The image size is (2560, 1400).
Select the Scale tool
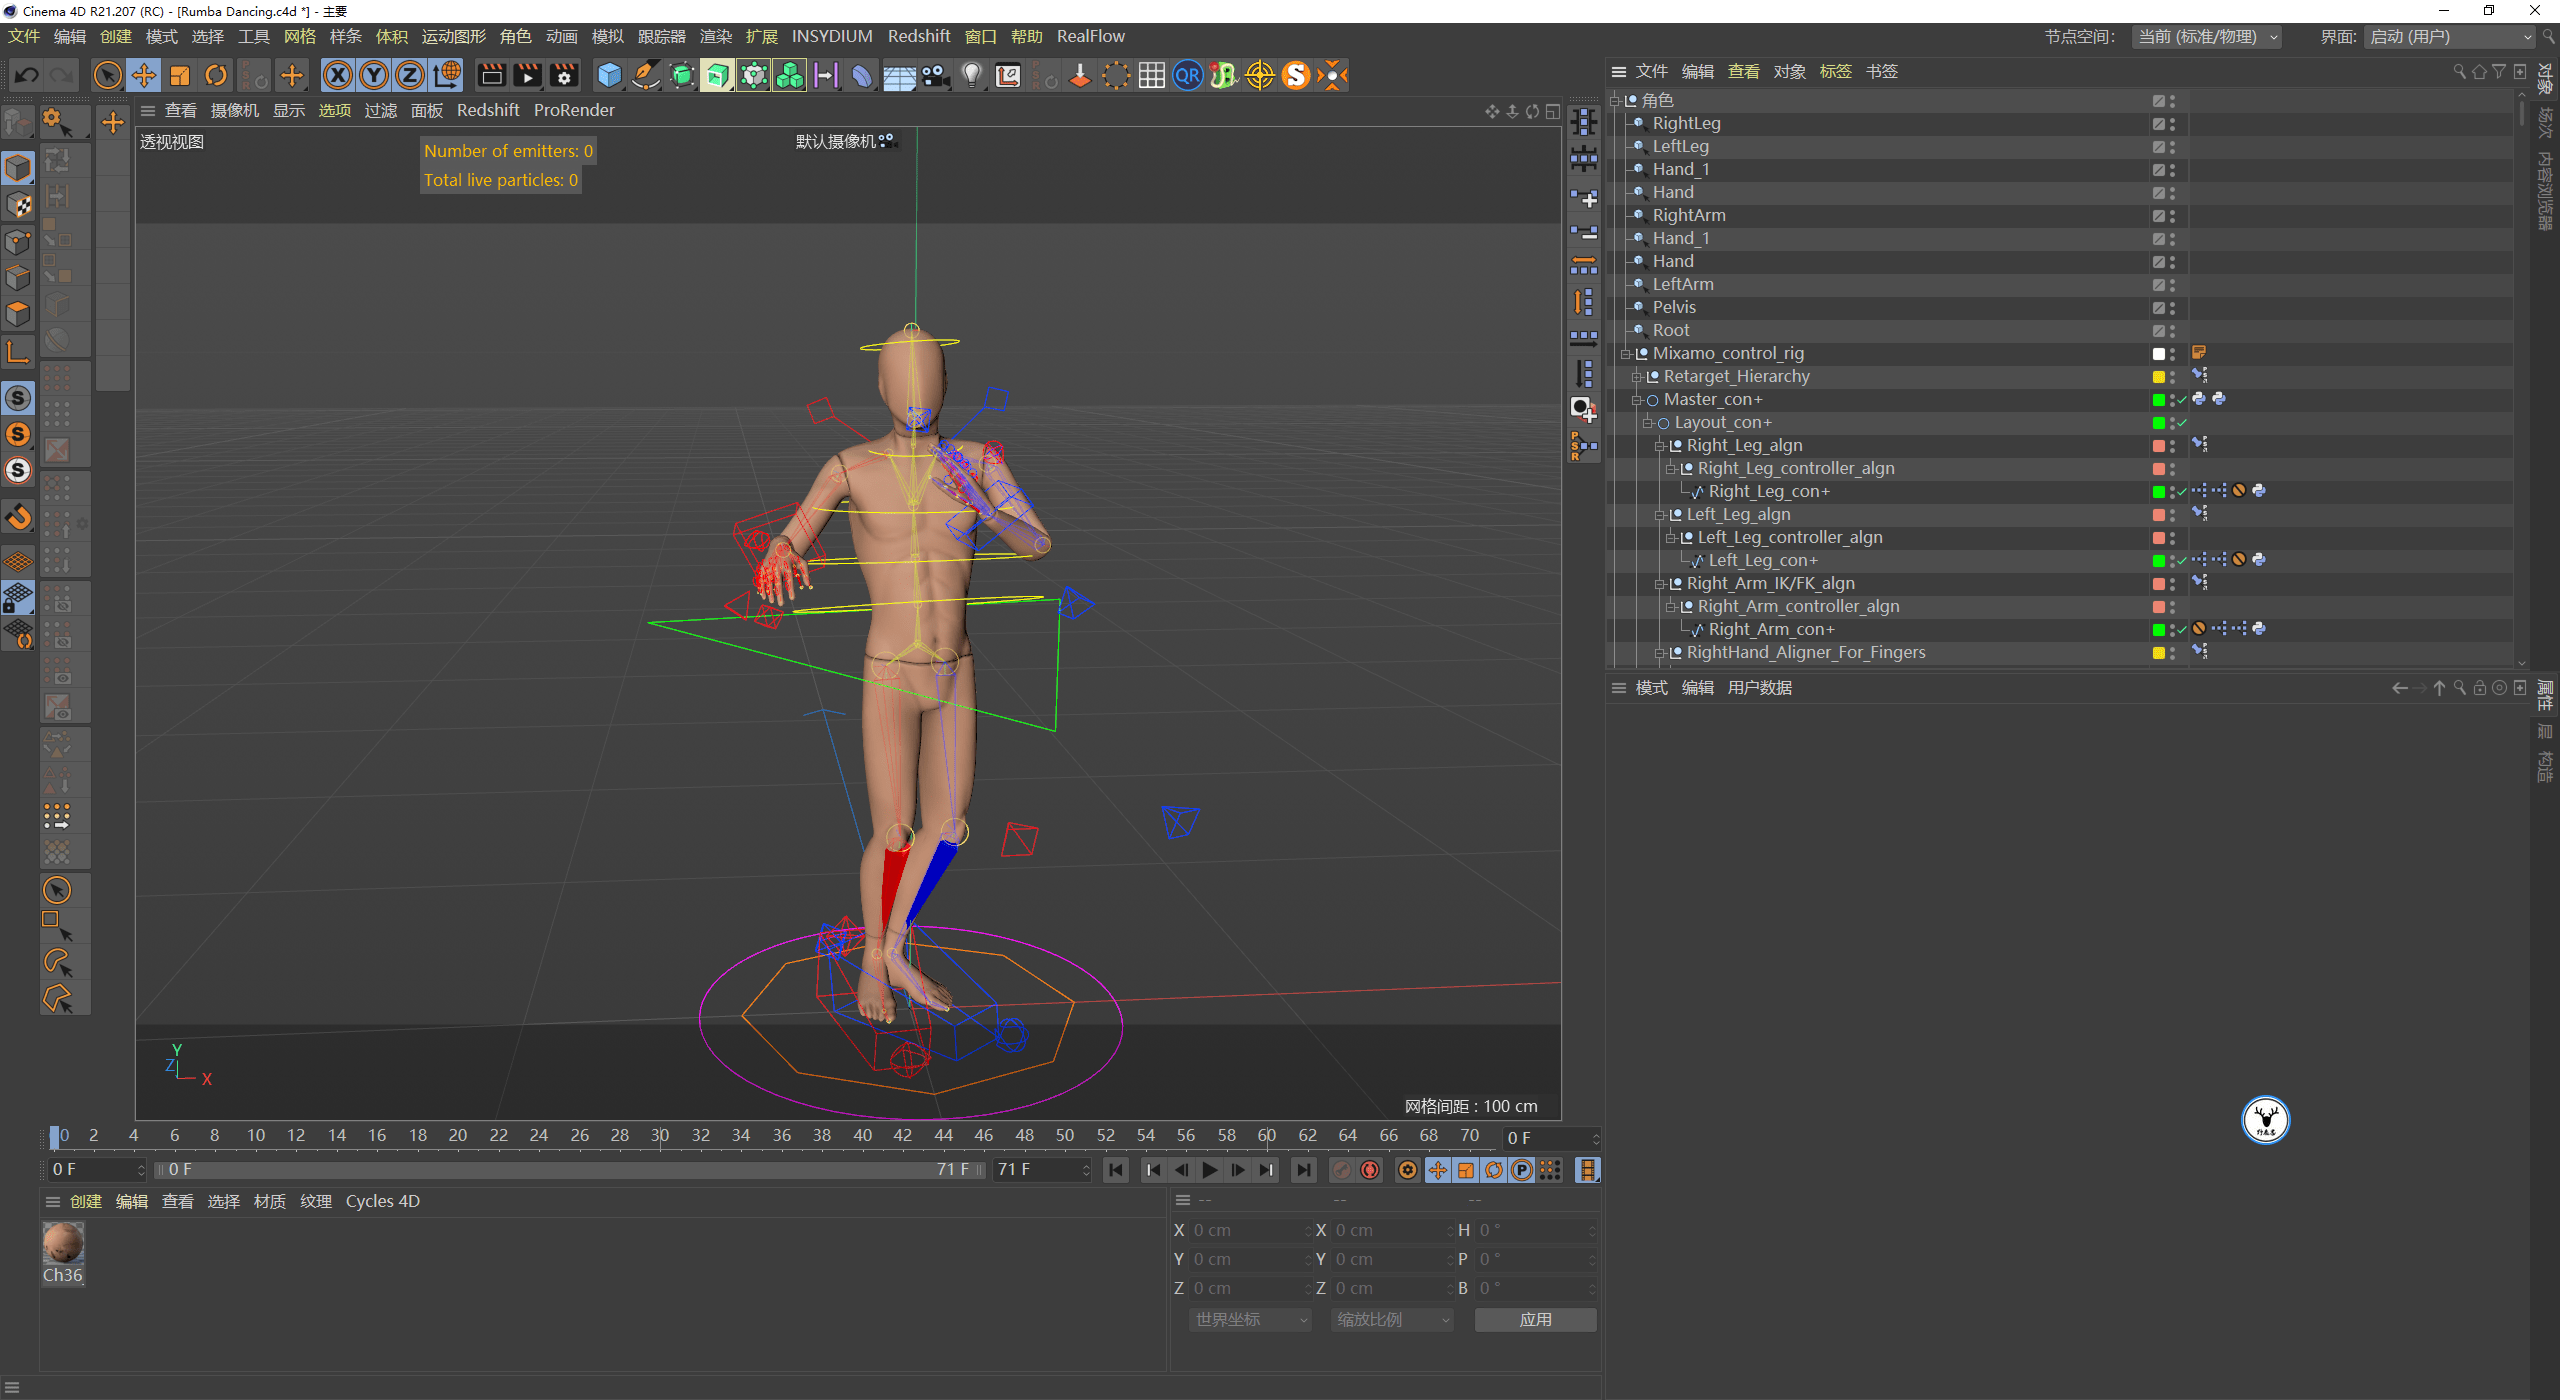click(180, 75)
